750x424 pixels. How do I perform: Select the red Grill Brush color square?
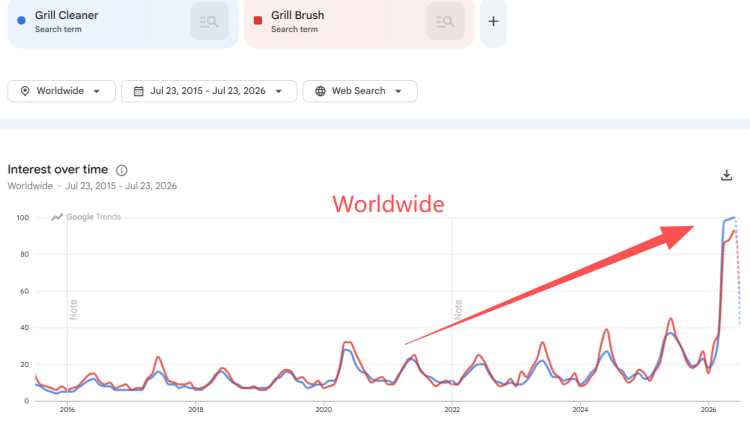tap(257, 21)
